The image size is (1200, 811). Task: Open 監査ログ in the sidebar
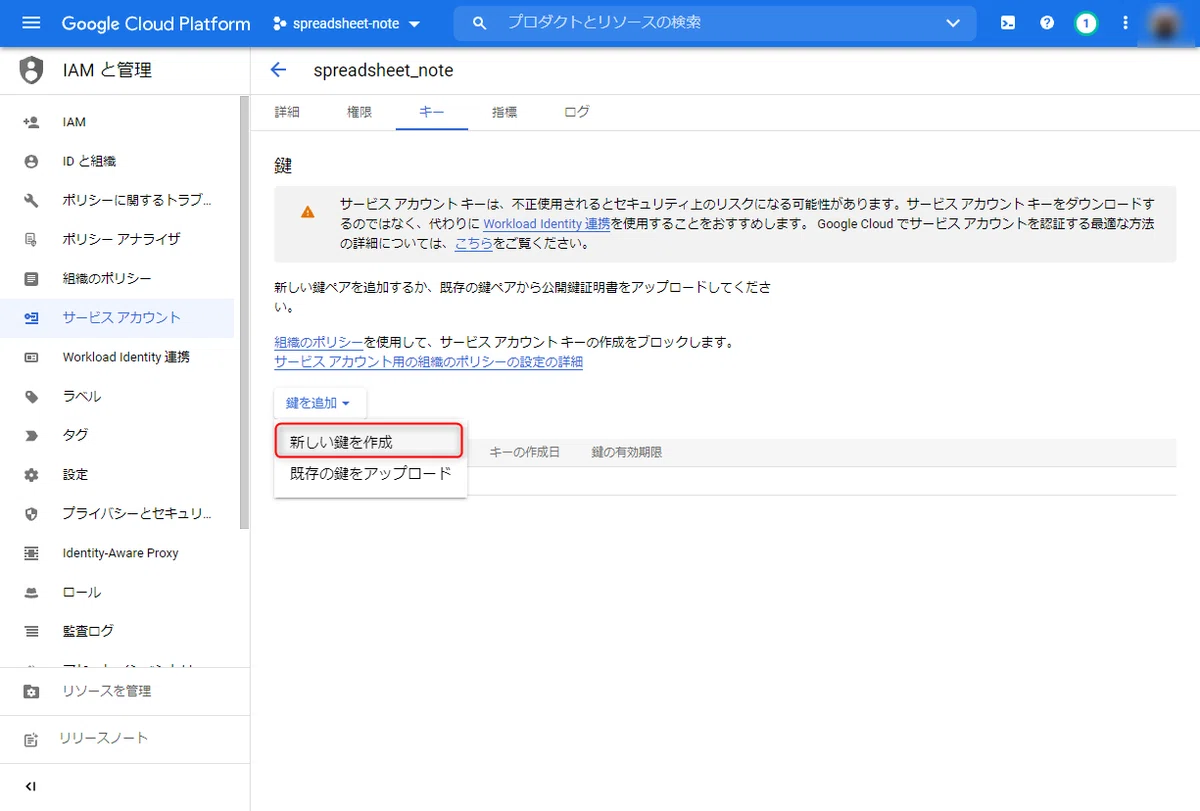coord(88,631)
